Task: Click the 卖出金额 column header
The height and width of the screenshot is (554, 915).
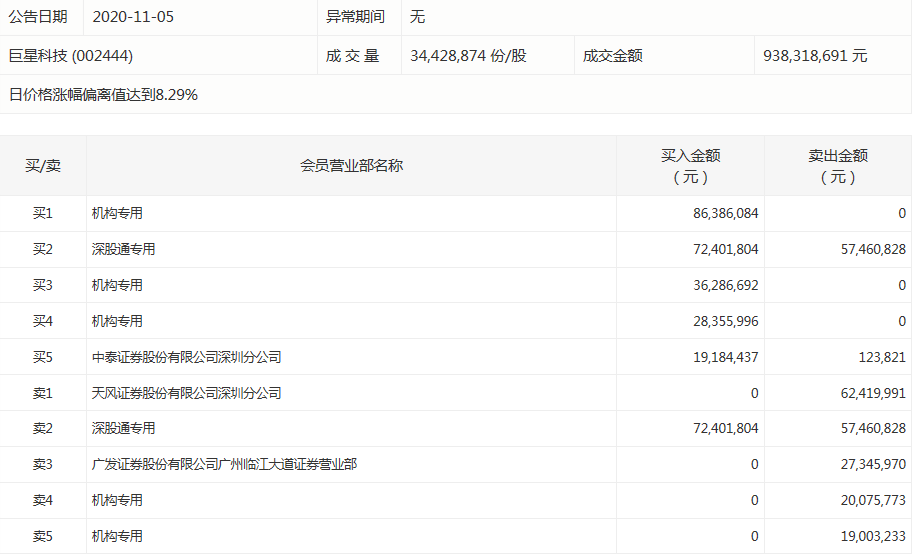Action: 837,166
